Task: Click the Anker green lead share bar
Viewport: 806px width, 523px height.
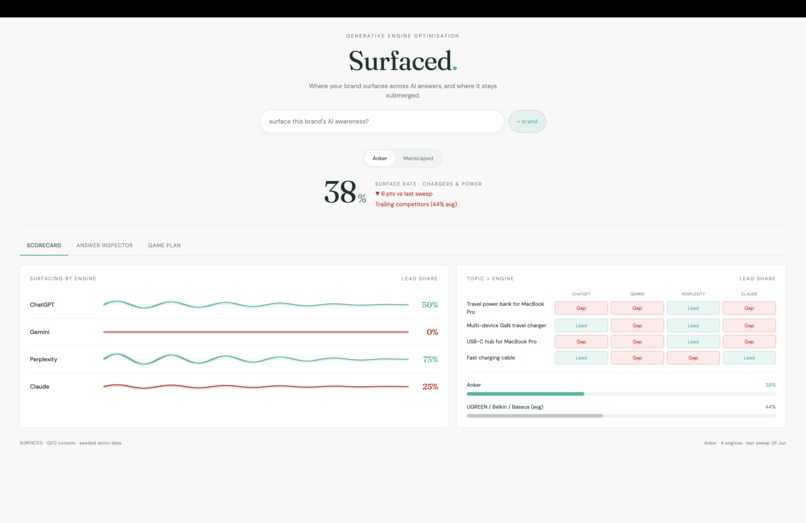Action: point(525,394)
